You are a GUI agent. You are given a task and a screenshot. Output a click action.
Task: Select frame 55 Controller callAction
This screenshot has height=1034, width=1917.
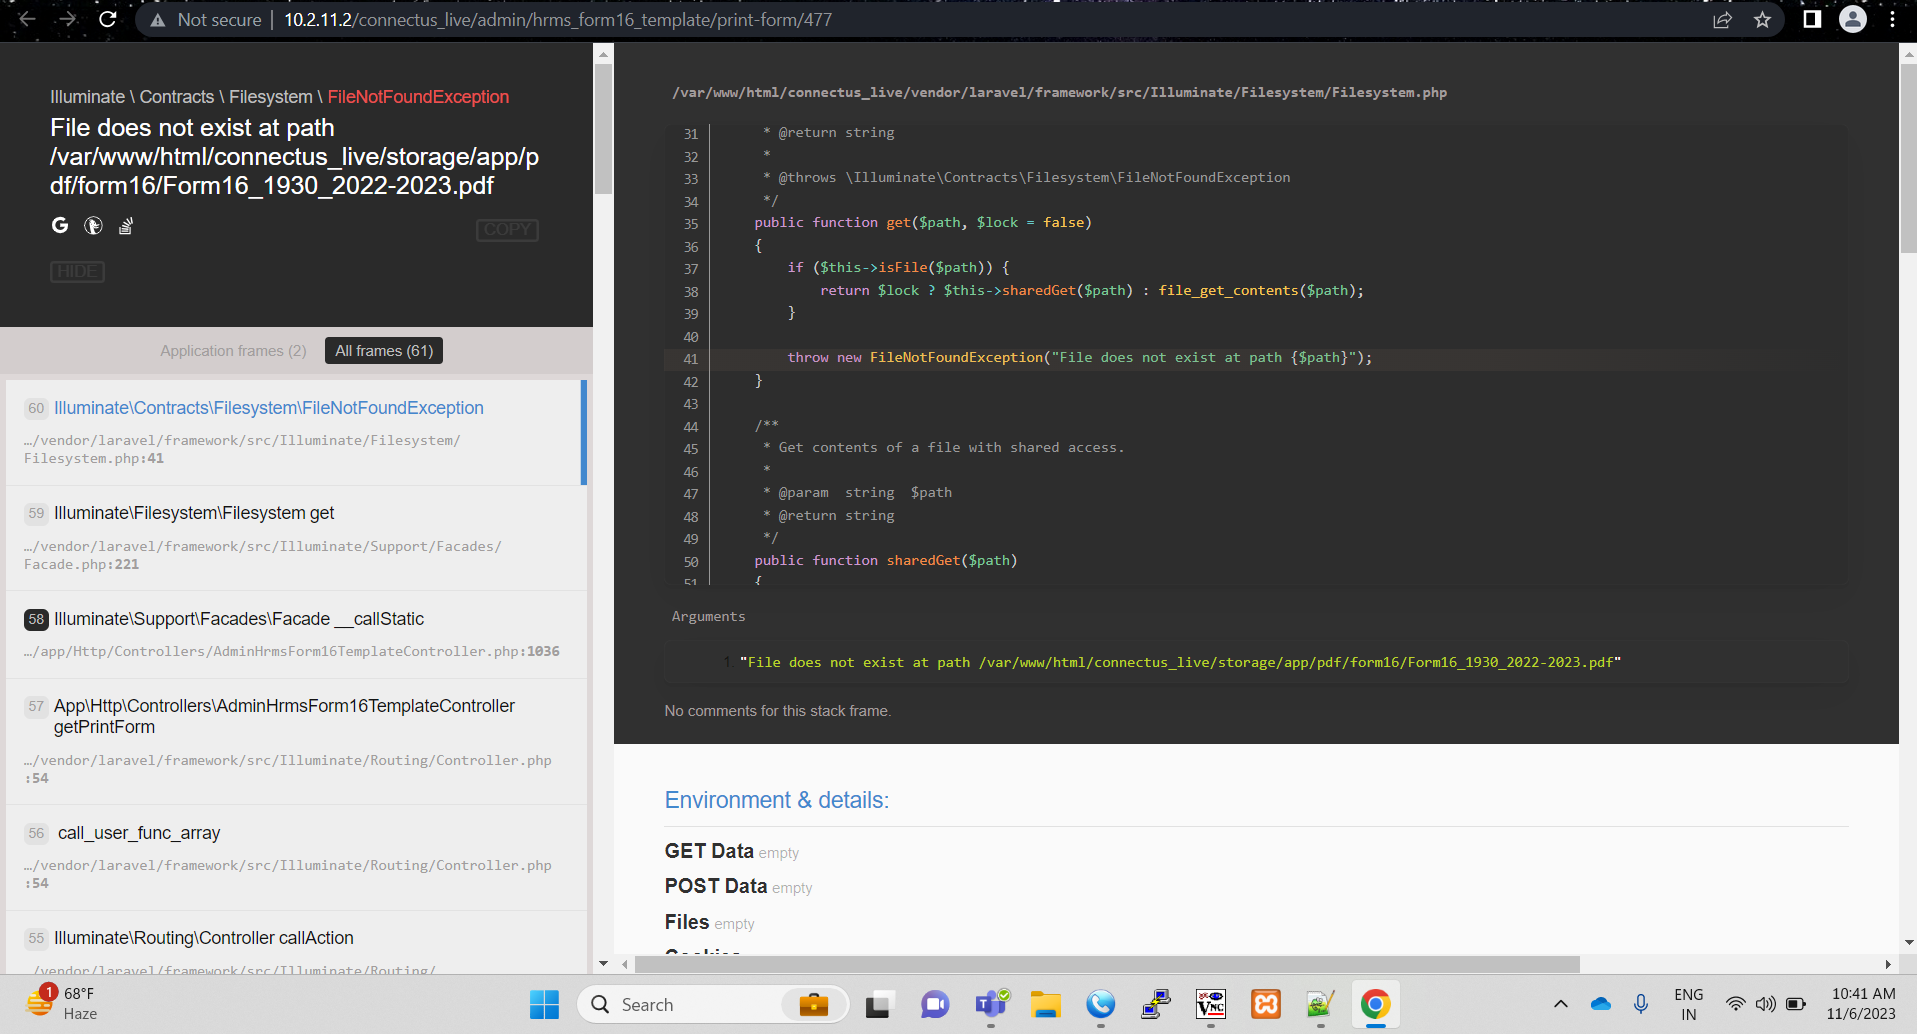click(x=296, y=943)
